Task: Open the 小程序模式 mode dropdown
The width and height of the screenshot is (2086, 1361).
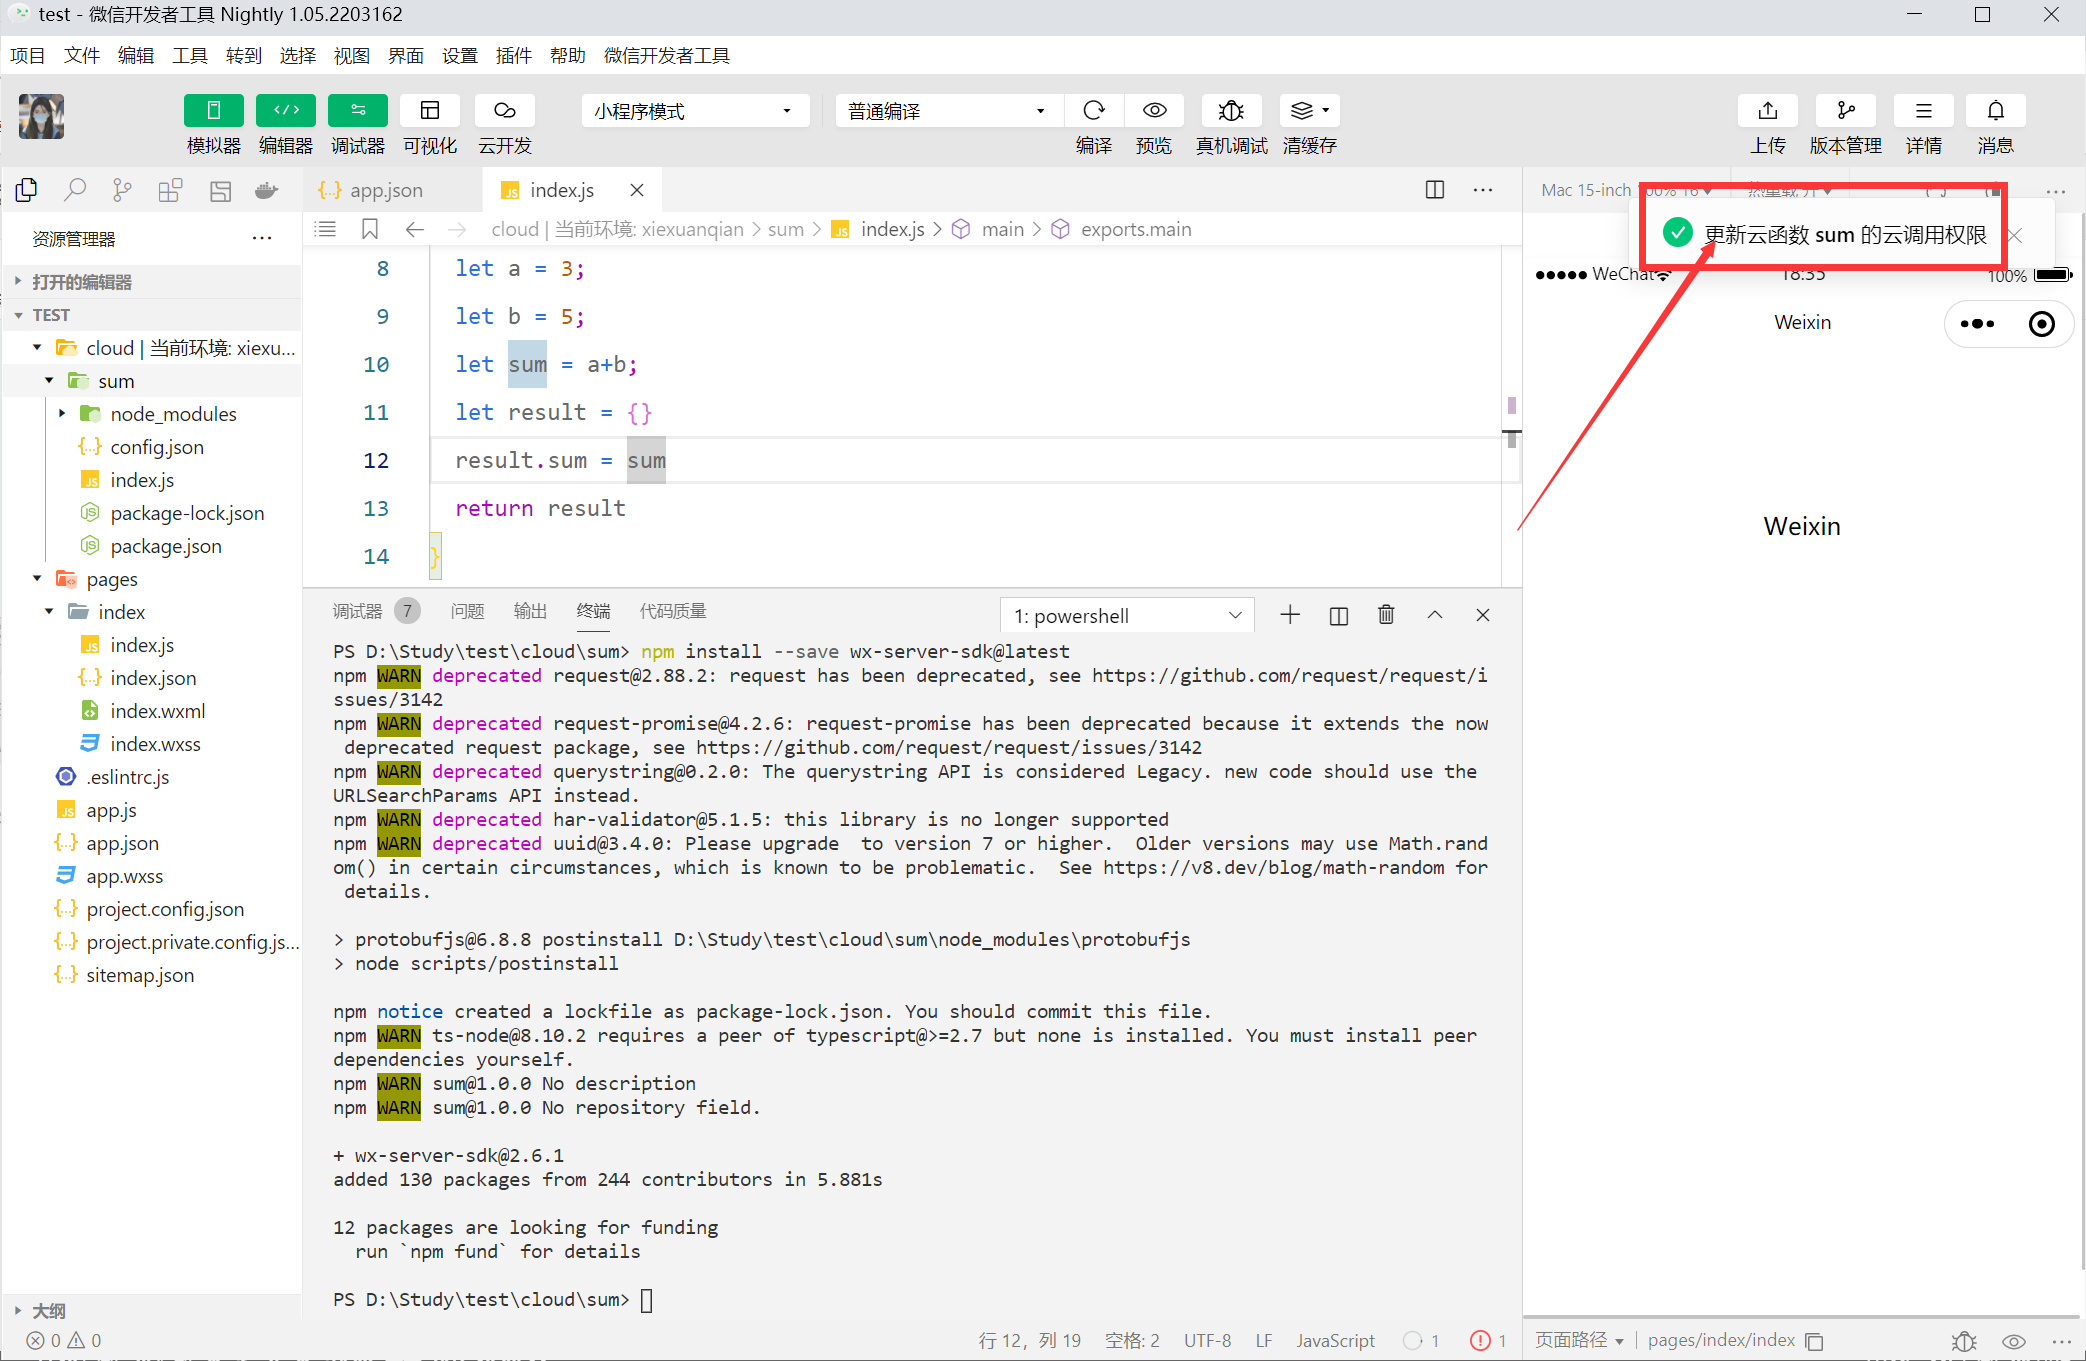Action: pyautogui.click(x=694, y=111)
